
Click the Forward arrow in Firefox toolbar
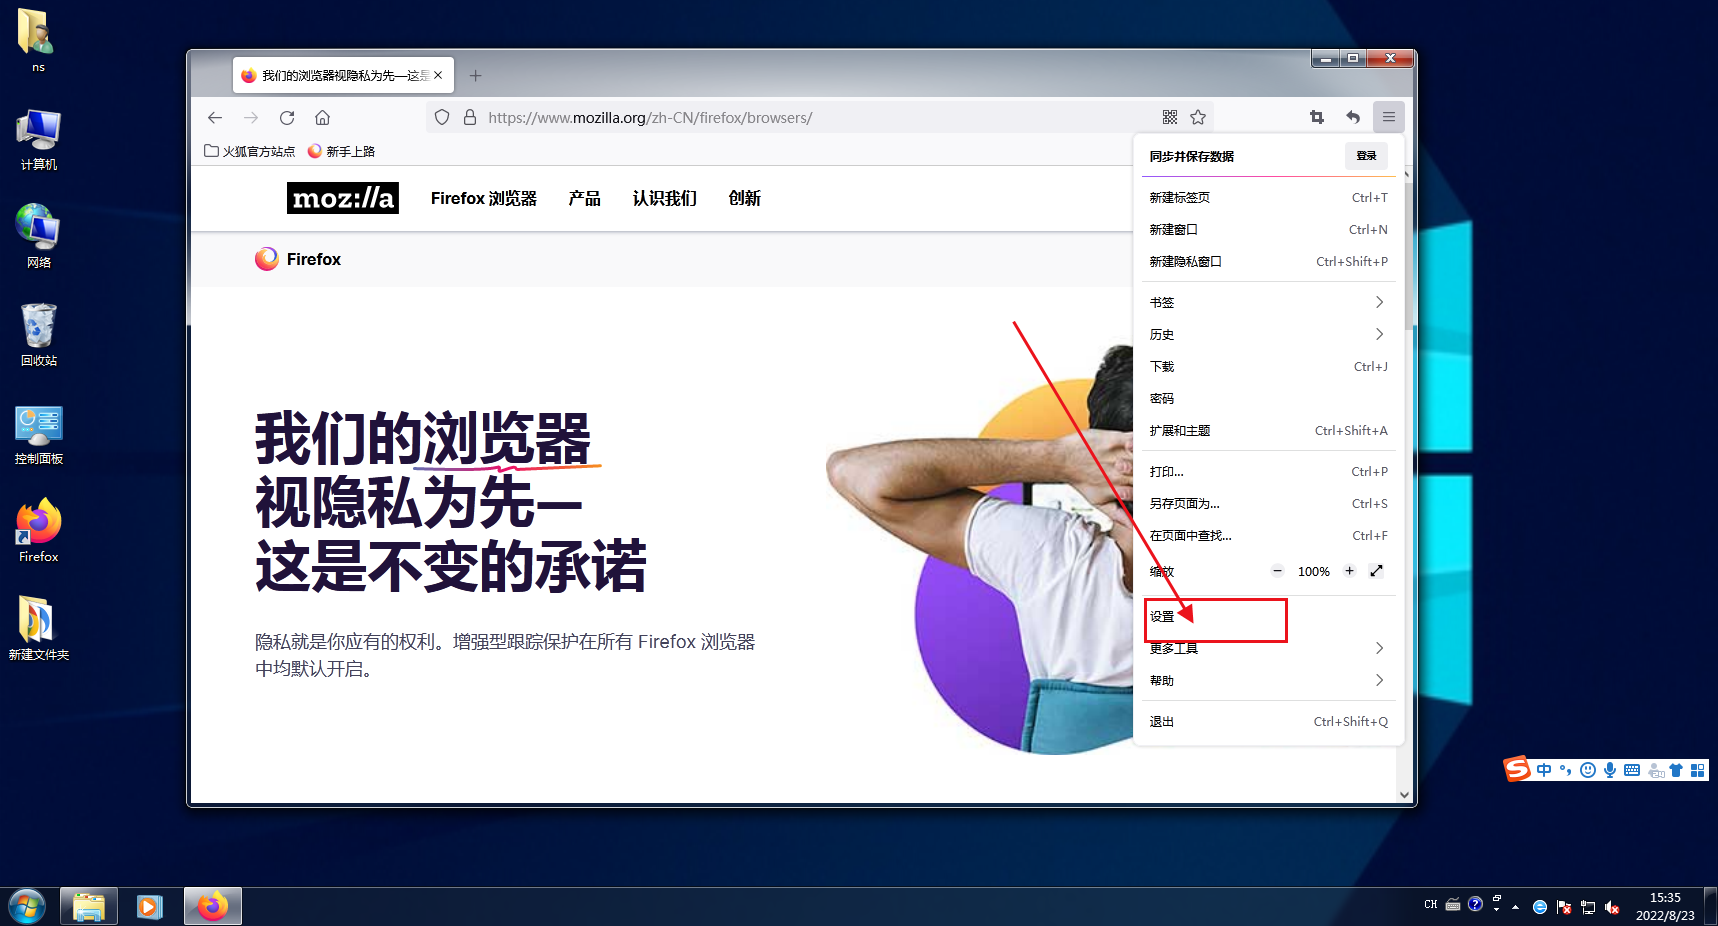pos(251,118)
